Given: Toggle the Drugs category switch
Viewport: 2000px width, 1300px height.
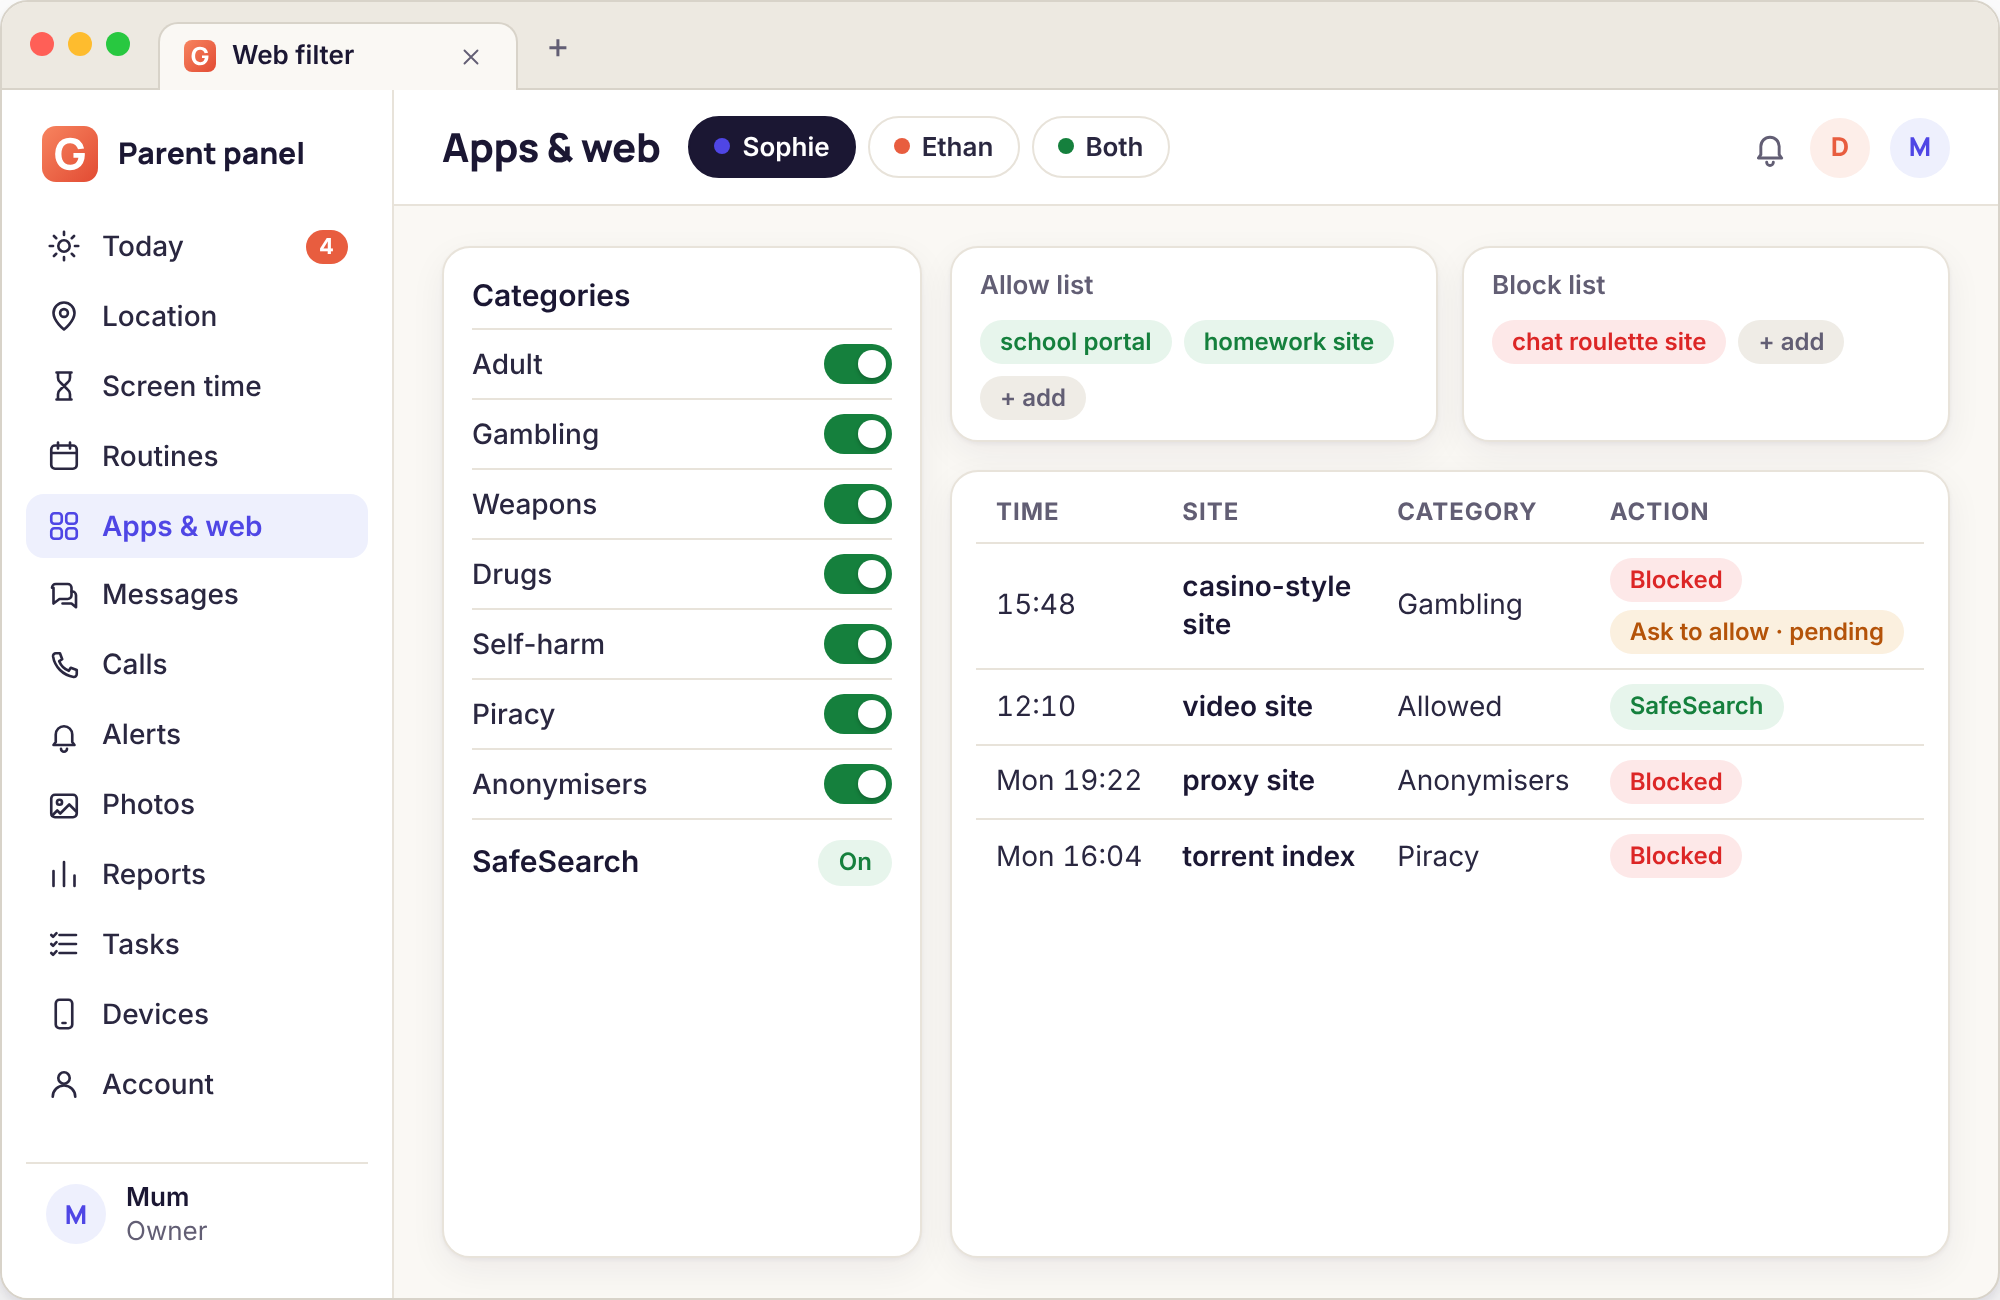Looking at the screenshot, I should [858, 574].
